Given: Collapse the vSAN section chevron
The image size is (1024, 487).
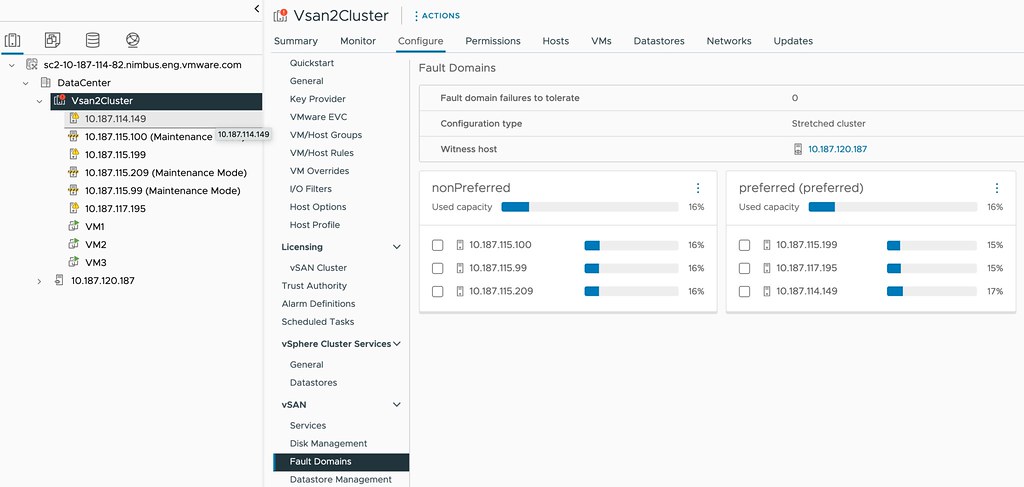Looking at the screenshot, I should [396, 405].
